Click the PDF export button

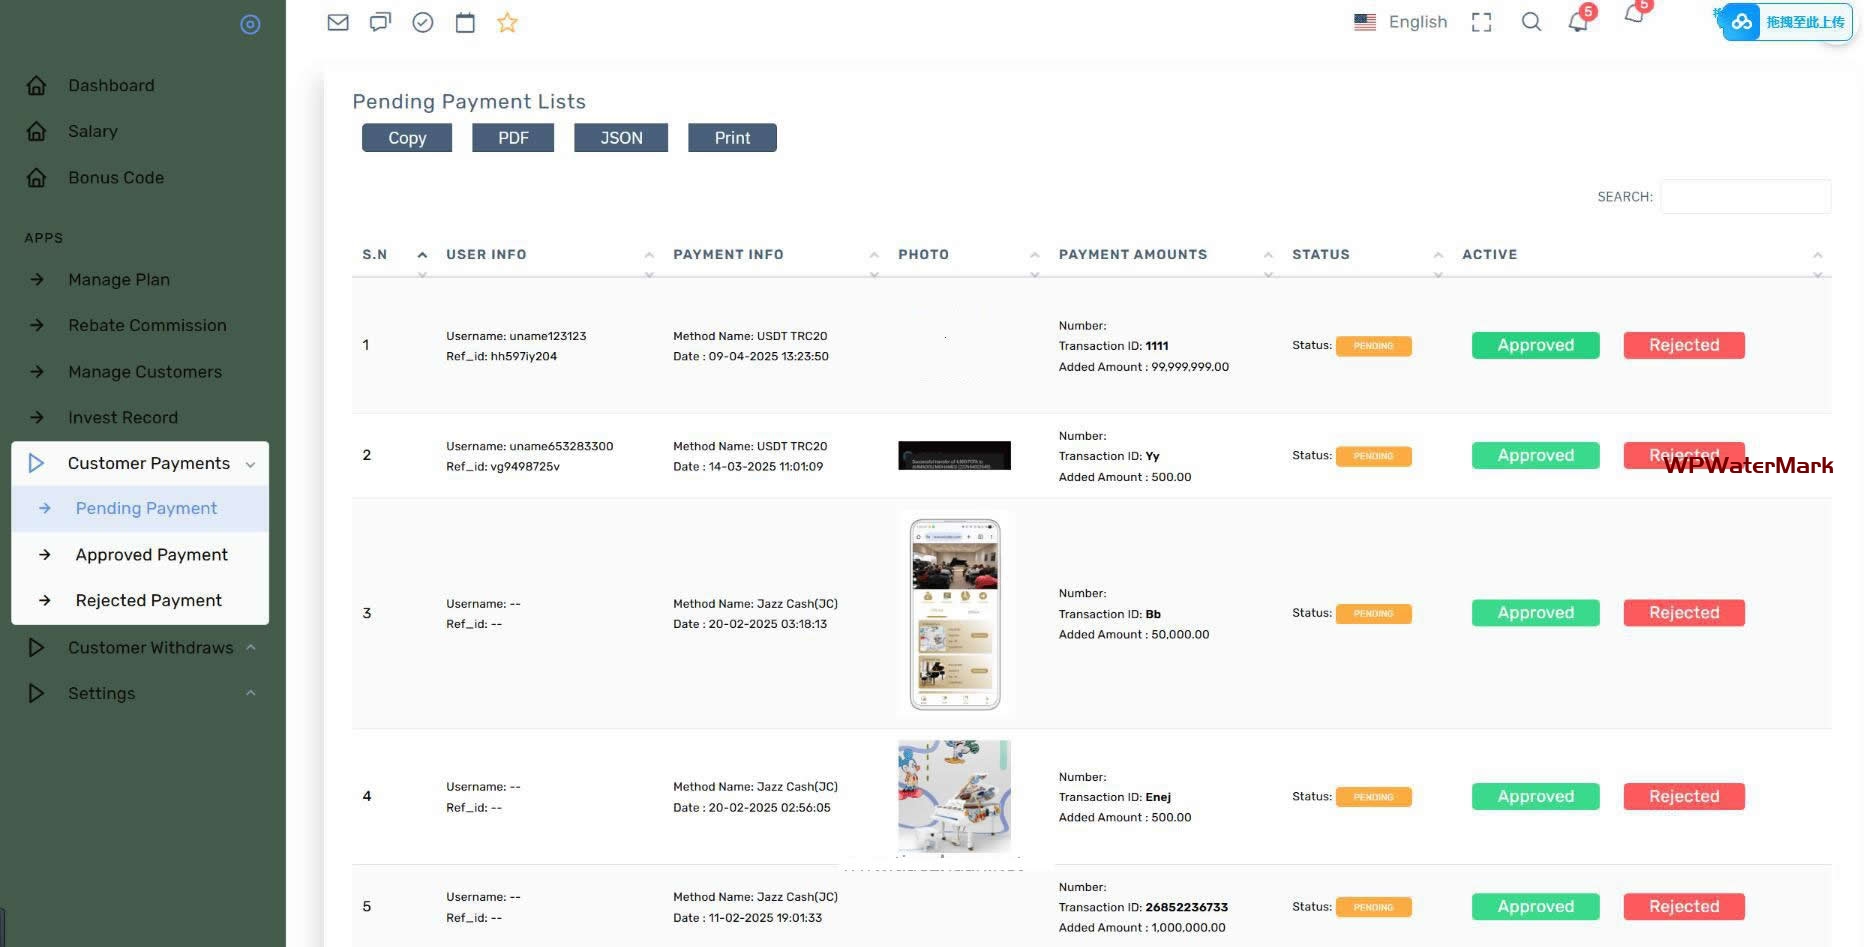[513, 138]
